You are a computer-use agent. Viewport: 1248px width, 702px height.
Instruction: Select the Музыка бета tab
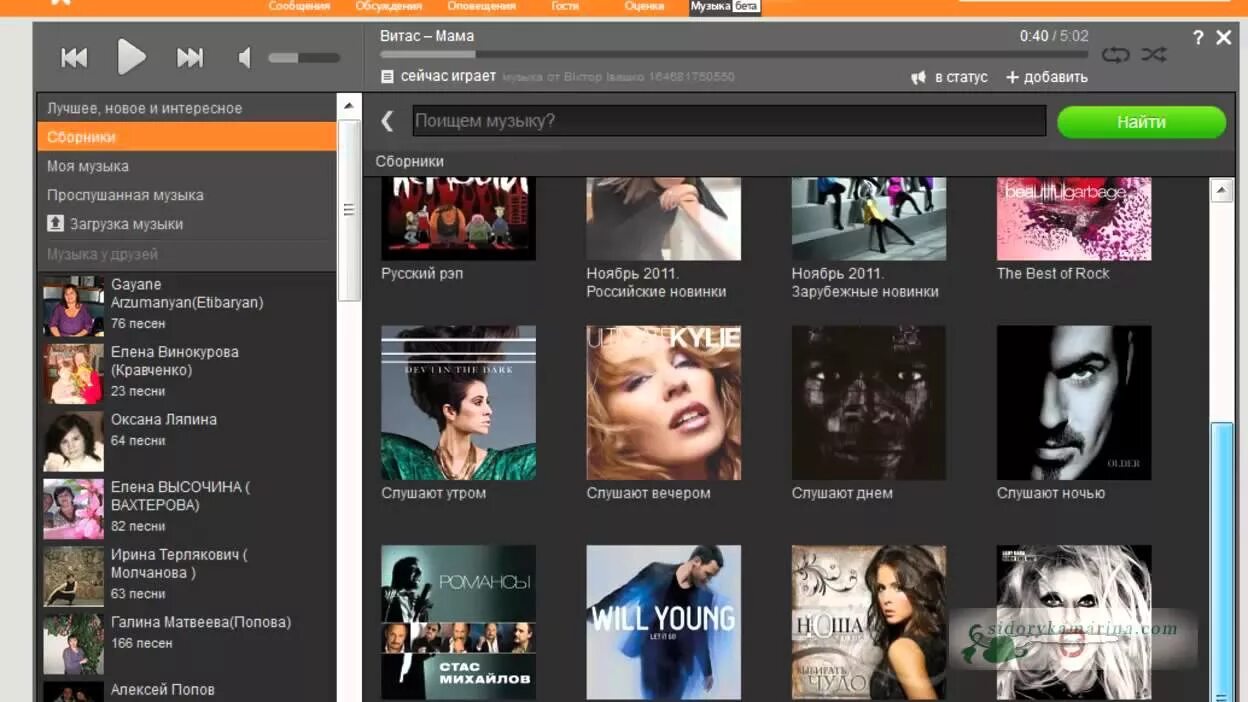tap(725, 6)
